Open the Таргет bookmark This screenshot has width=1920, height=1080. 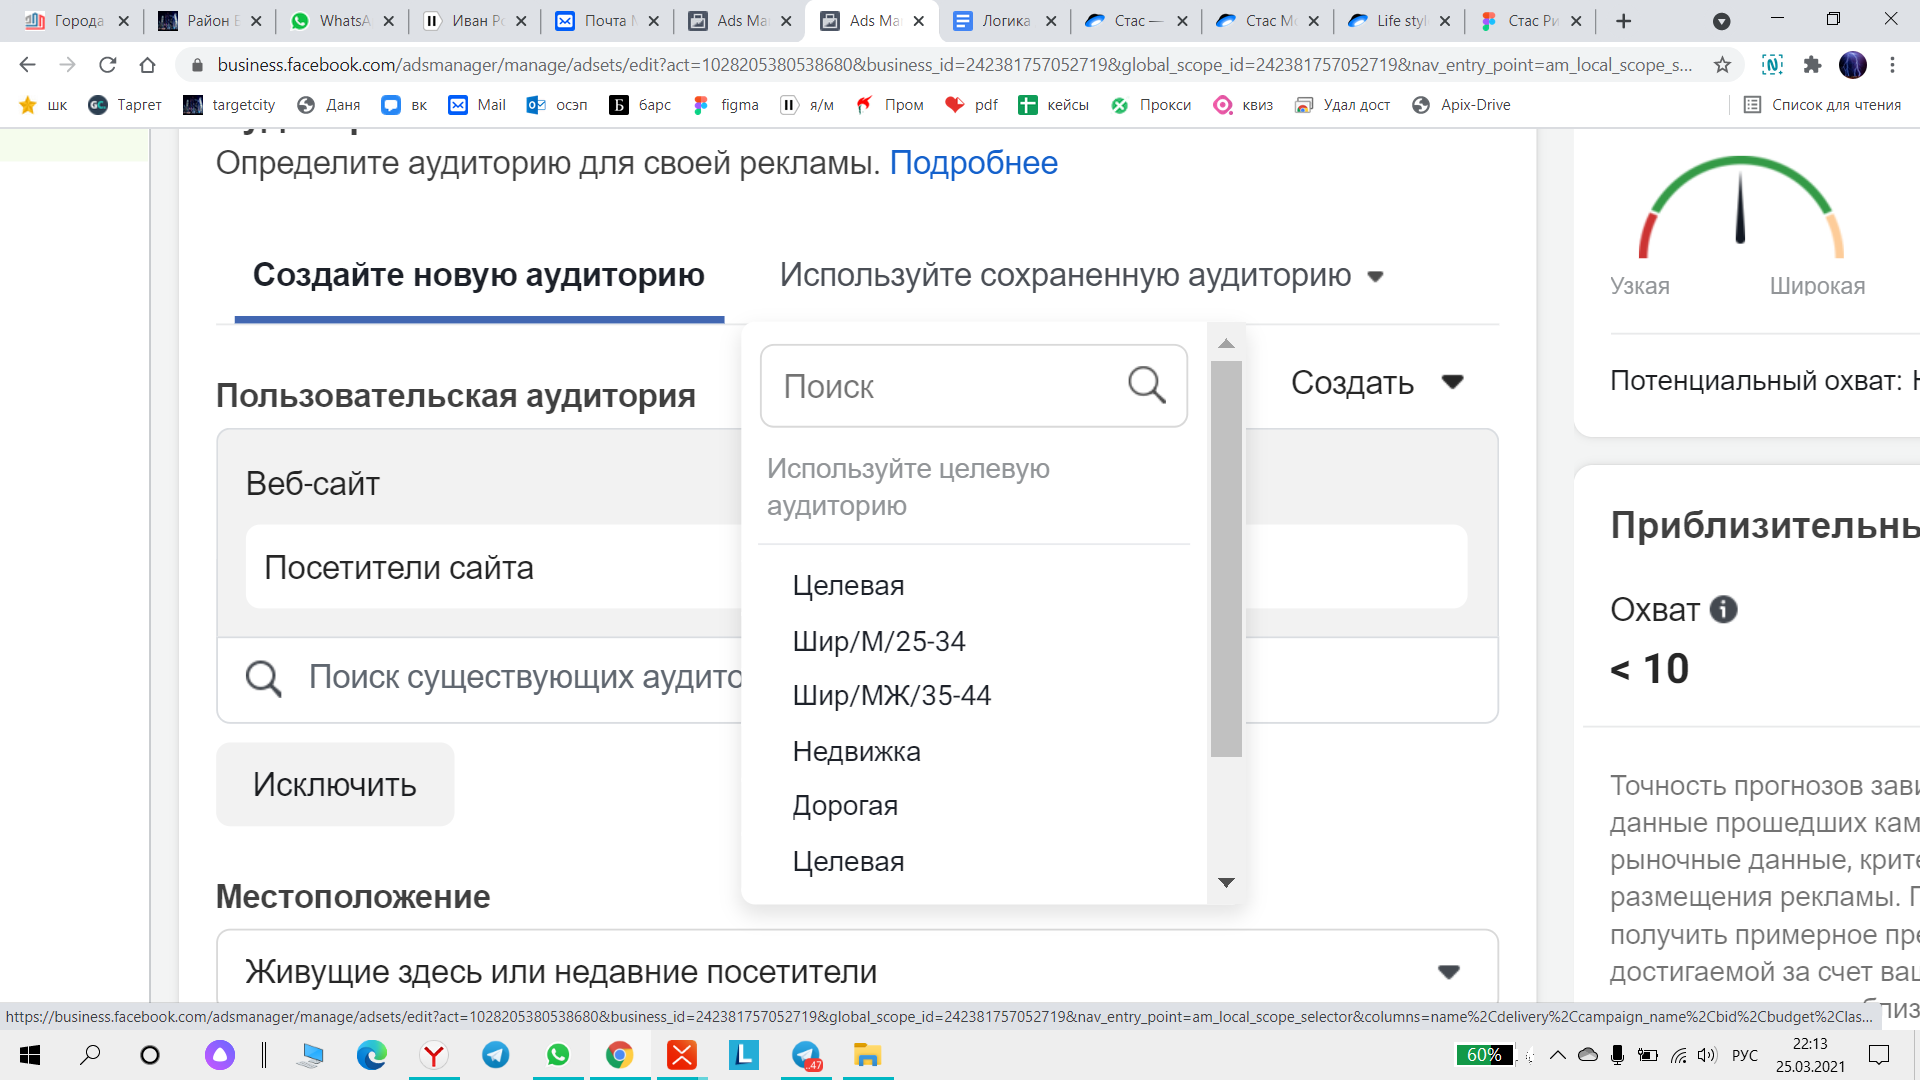pos(124,105)
